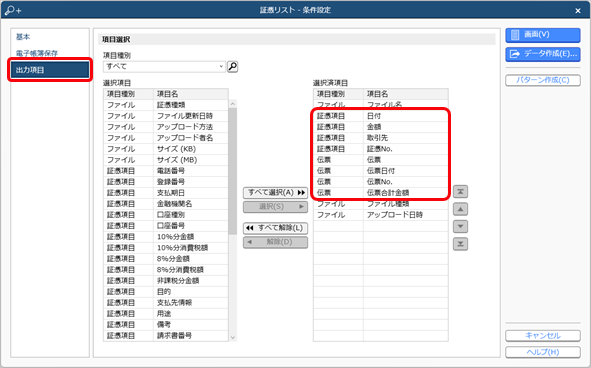Click the すべて選択(A) button

tap(276, 193)
